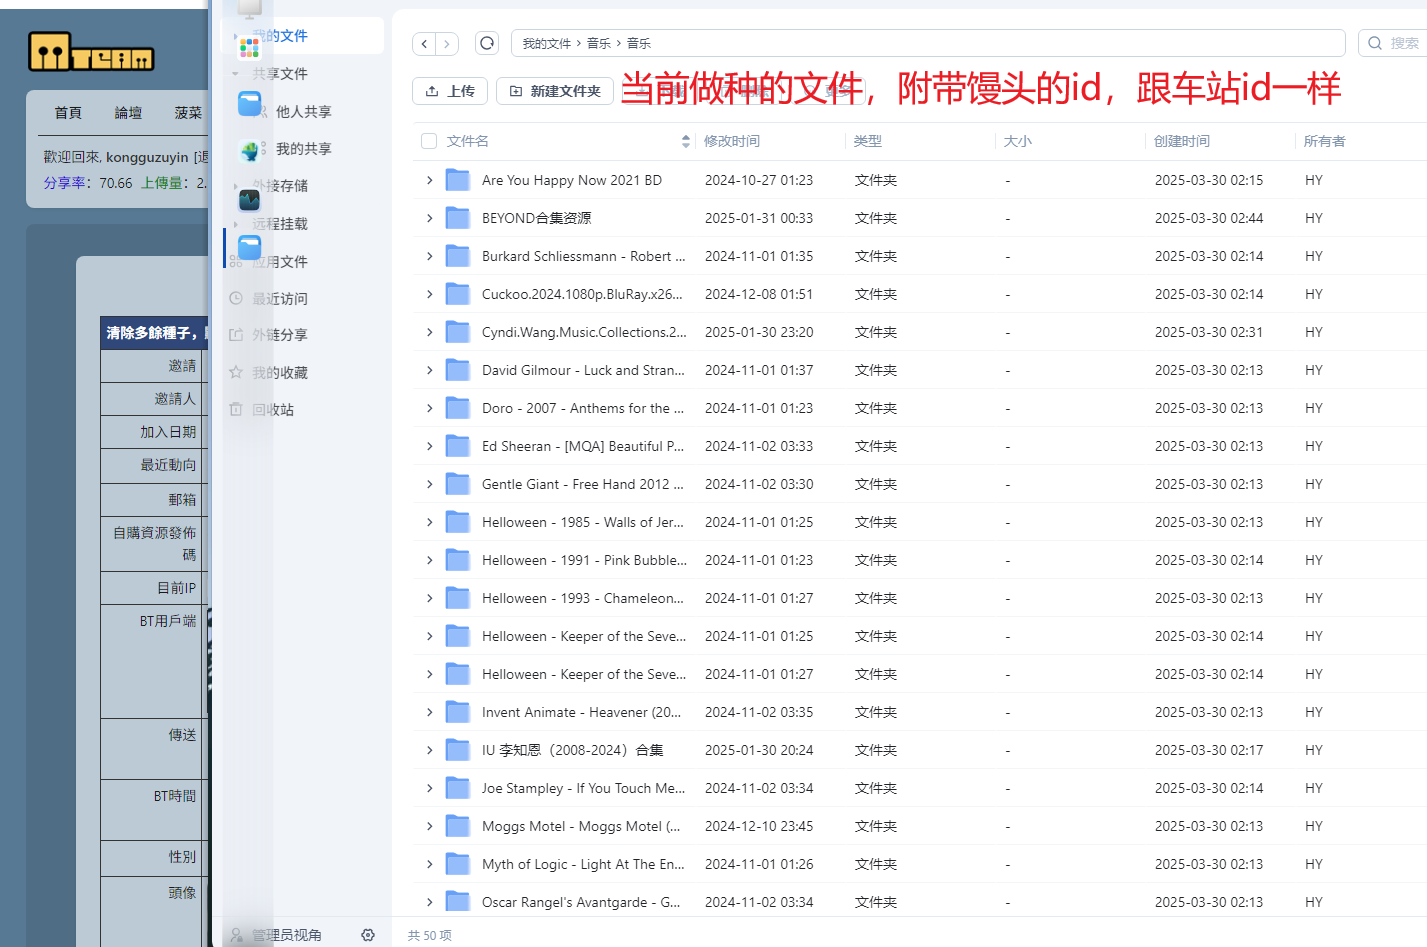This screenshot has width=1427, height=947.
Task: Expand the Are You Happy Now 2021 BD folder
Action: click(429, 180)
